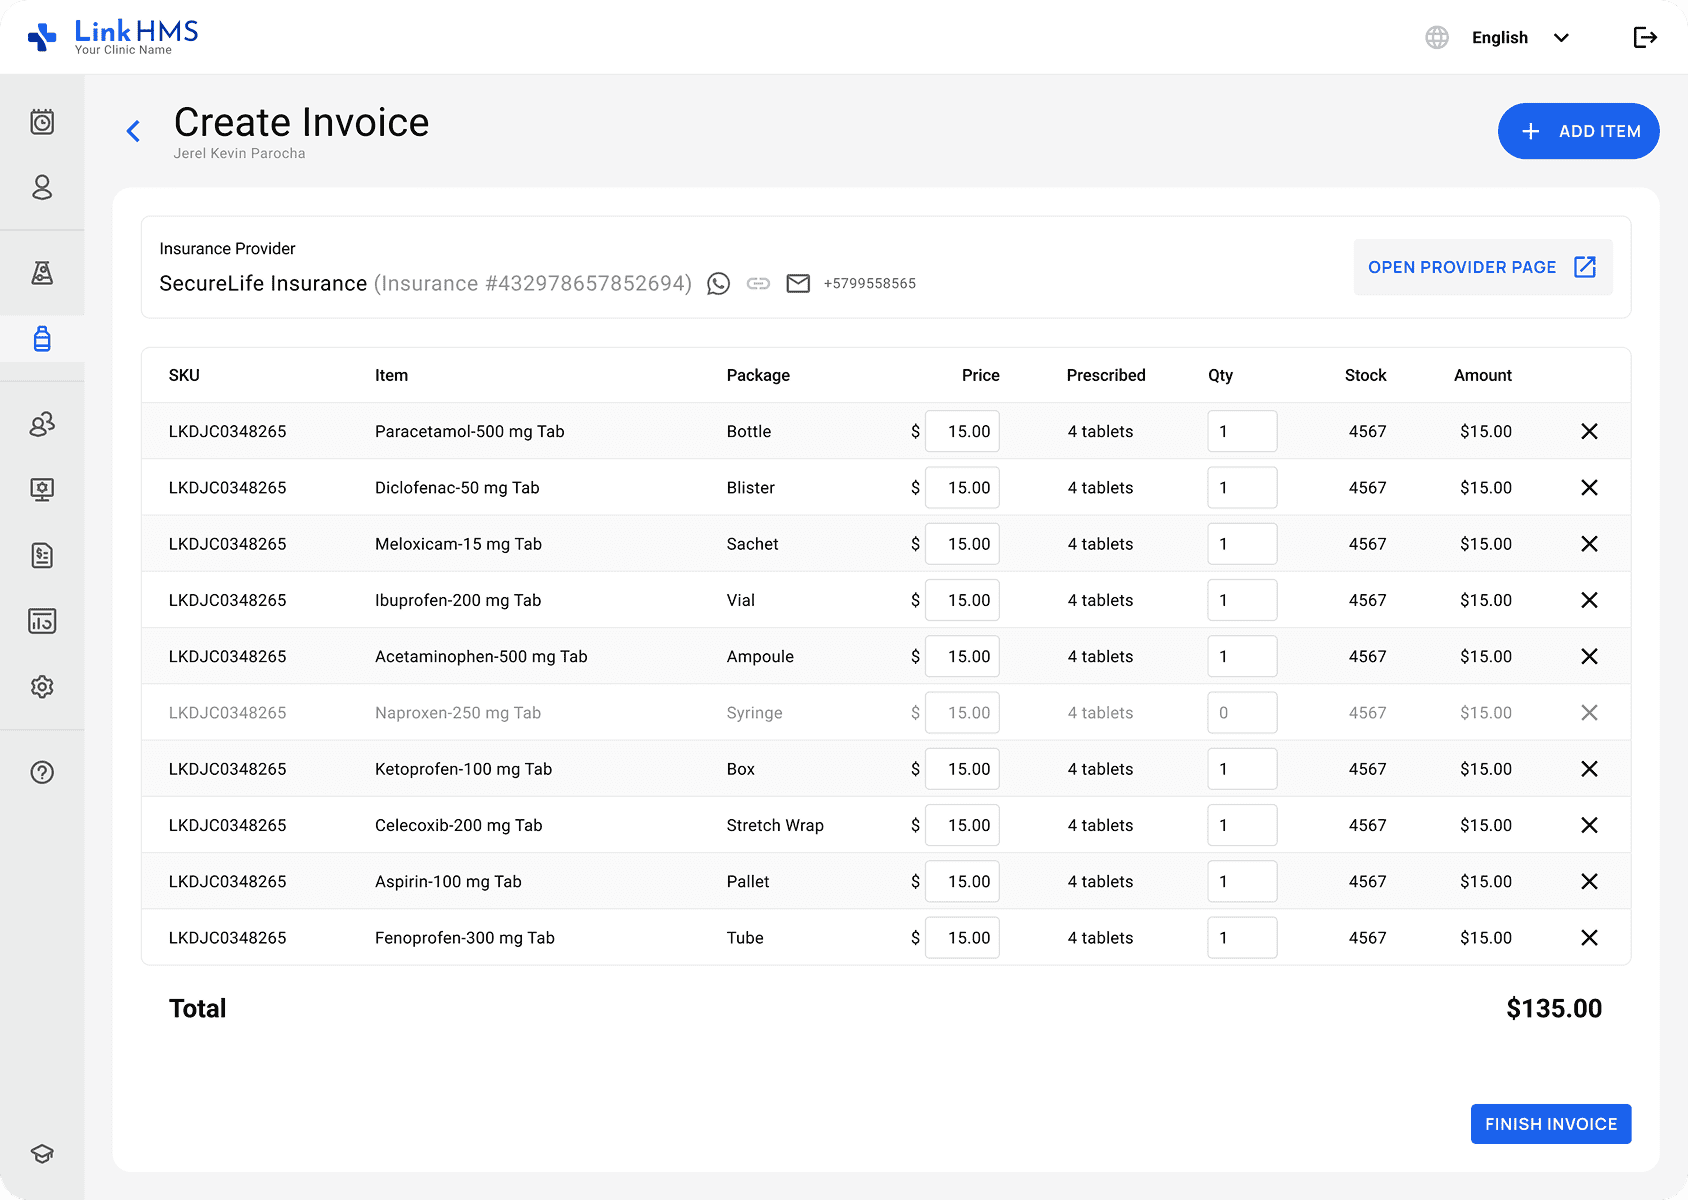
Task: Go back using the left chevron arrow
Action: click(134, 131)
